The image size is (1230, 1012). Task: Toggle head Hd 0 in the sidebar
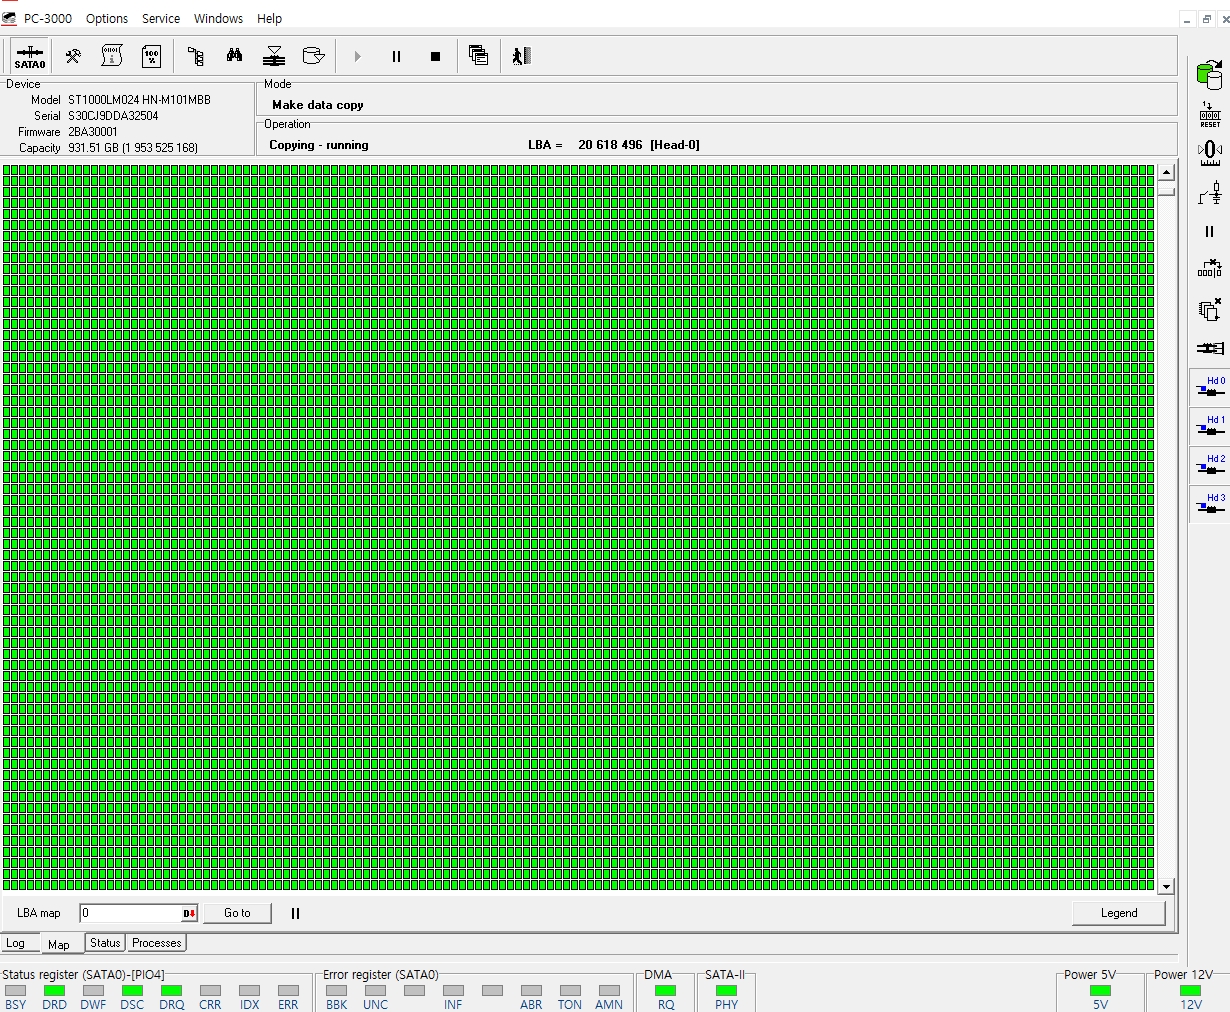[1210, 388]
